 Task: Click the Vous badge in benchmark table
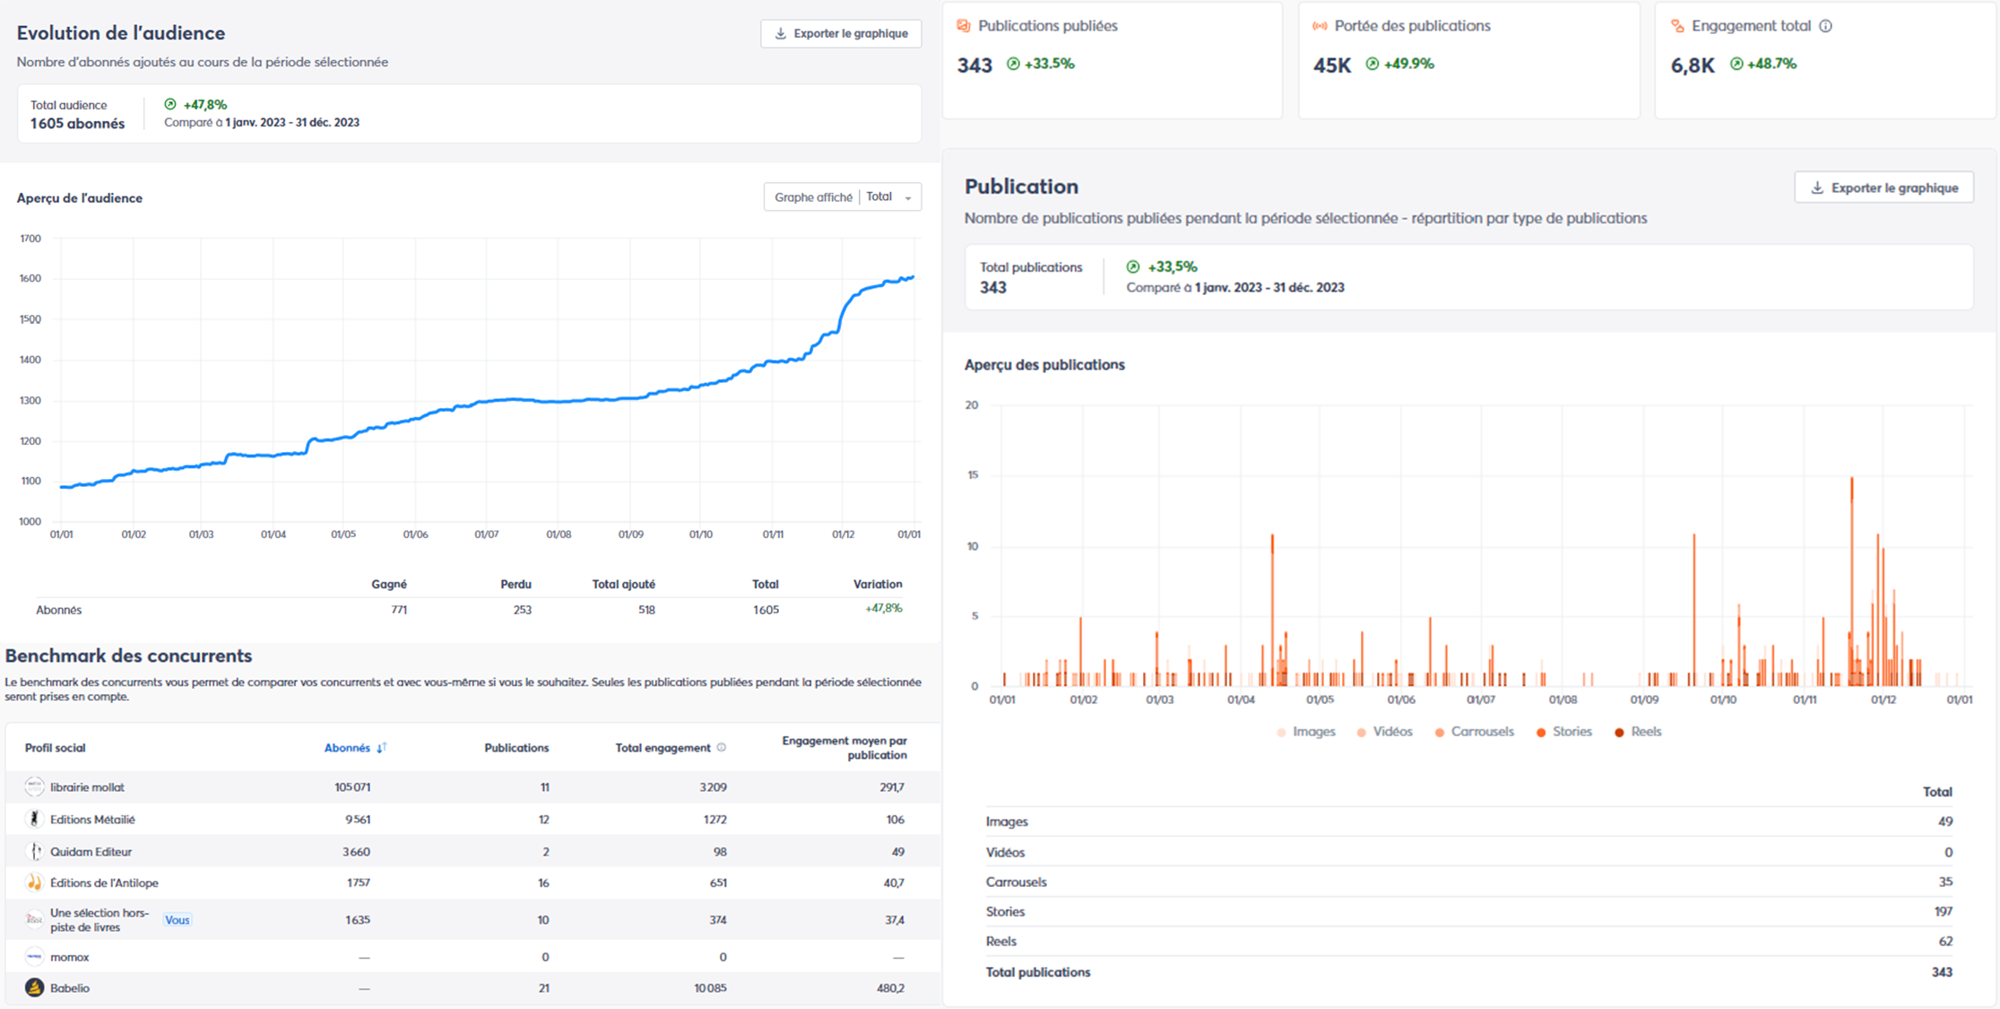click(177, 920)
